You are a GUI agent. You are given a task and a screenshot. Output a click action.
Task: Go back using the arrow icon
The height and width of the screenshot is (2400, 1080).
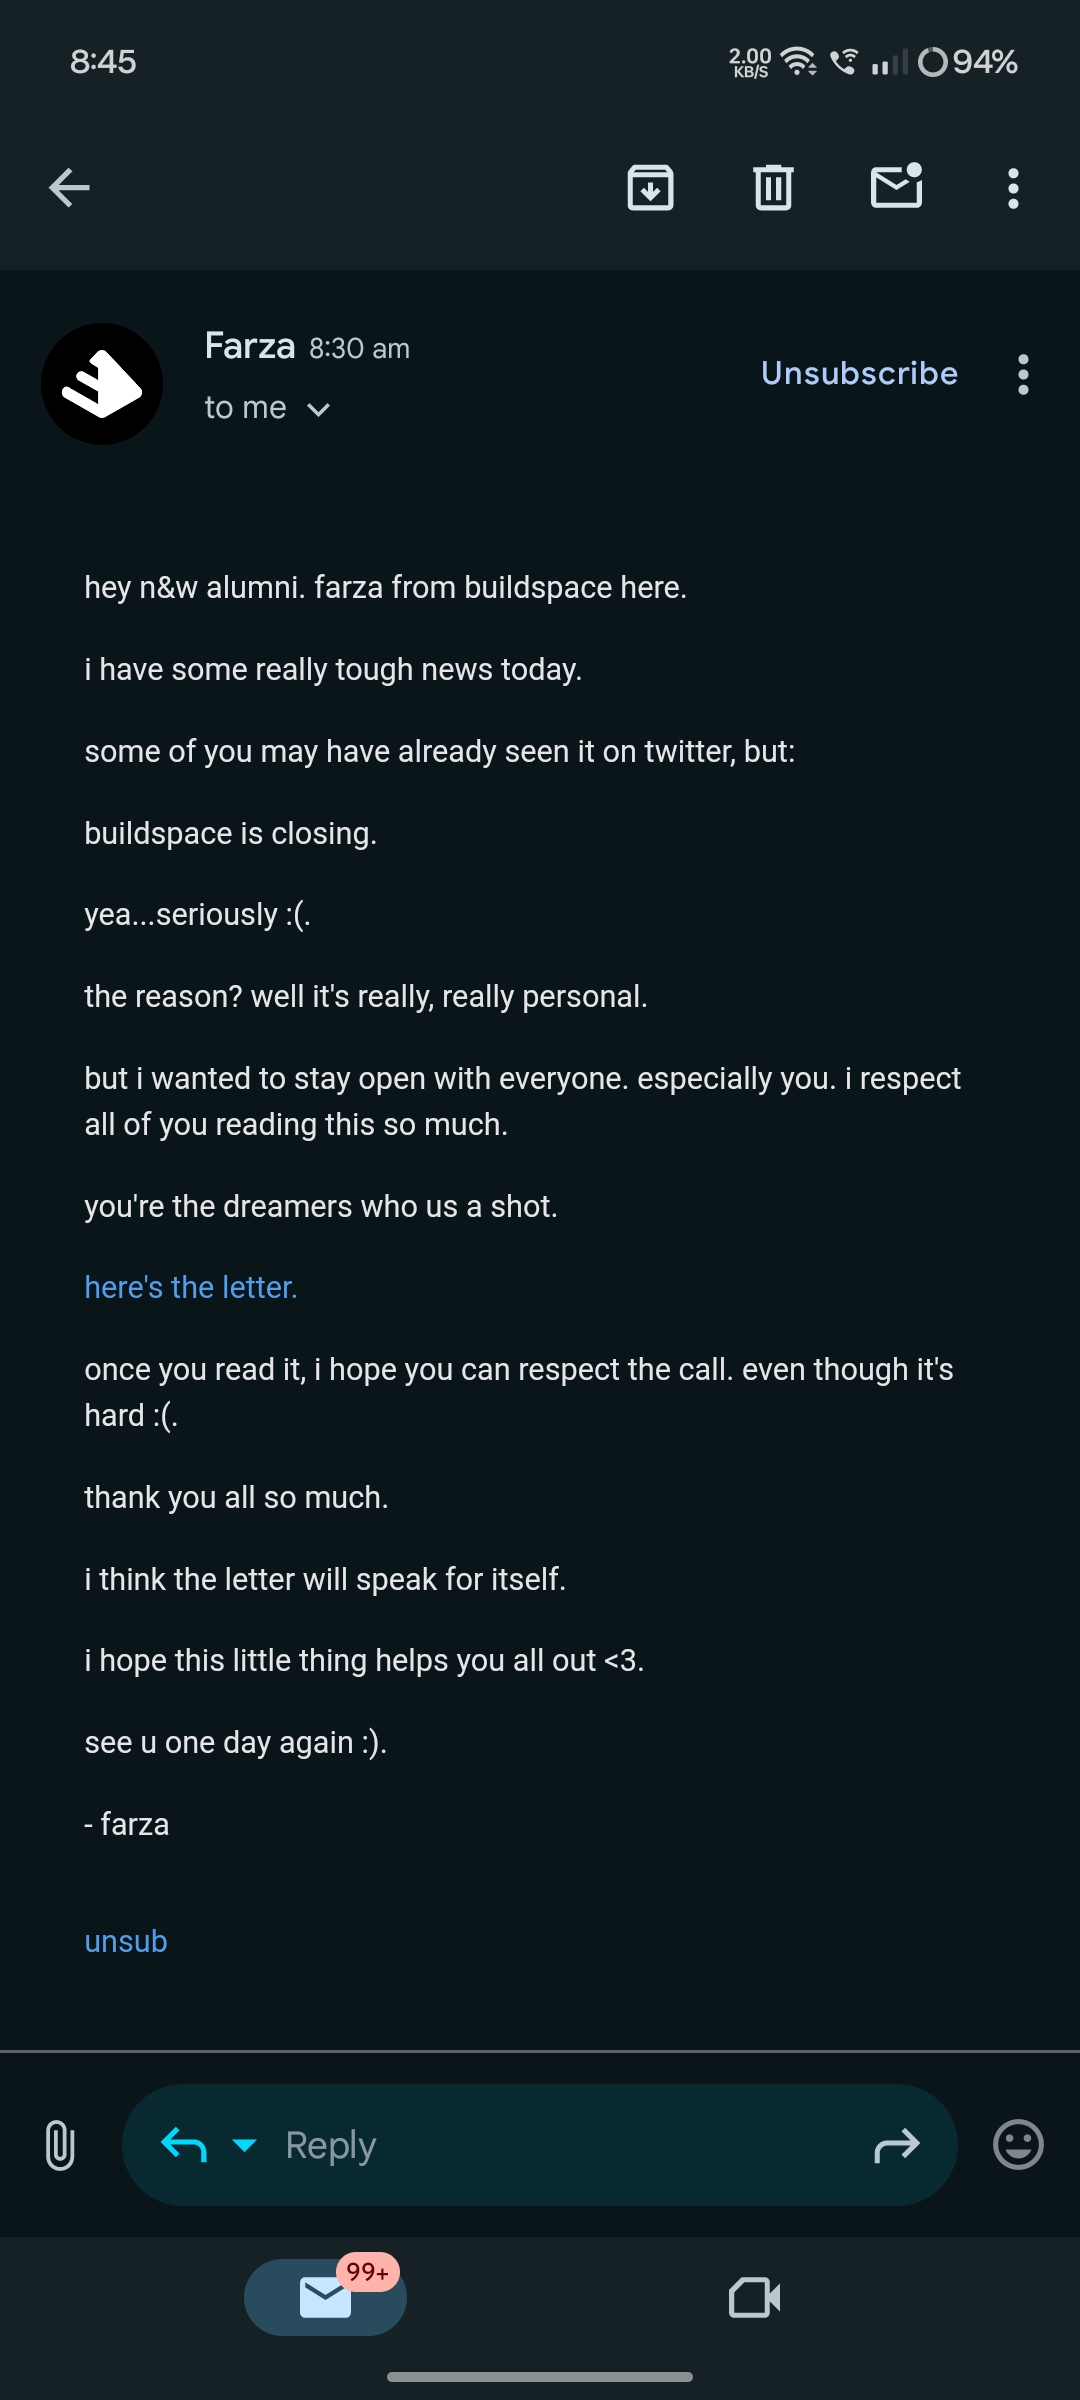click(x=70, y=188)
